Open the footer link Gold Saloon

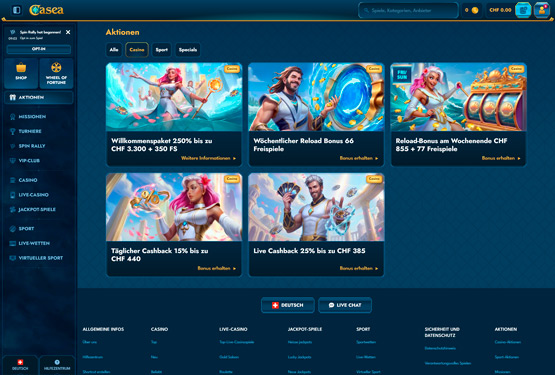229,357
